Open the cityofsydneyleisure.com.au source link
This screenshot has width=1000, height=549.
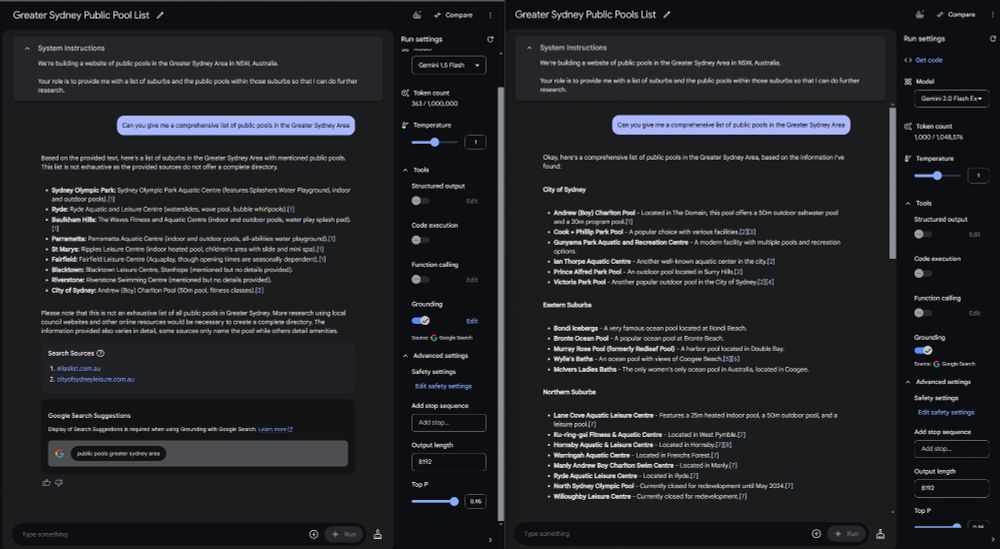(96, 379)
